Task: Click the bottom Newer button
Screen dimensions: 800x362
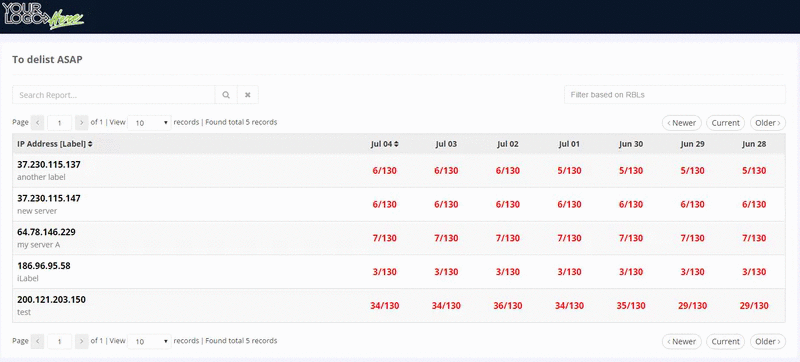Action: click(682, 341)
